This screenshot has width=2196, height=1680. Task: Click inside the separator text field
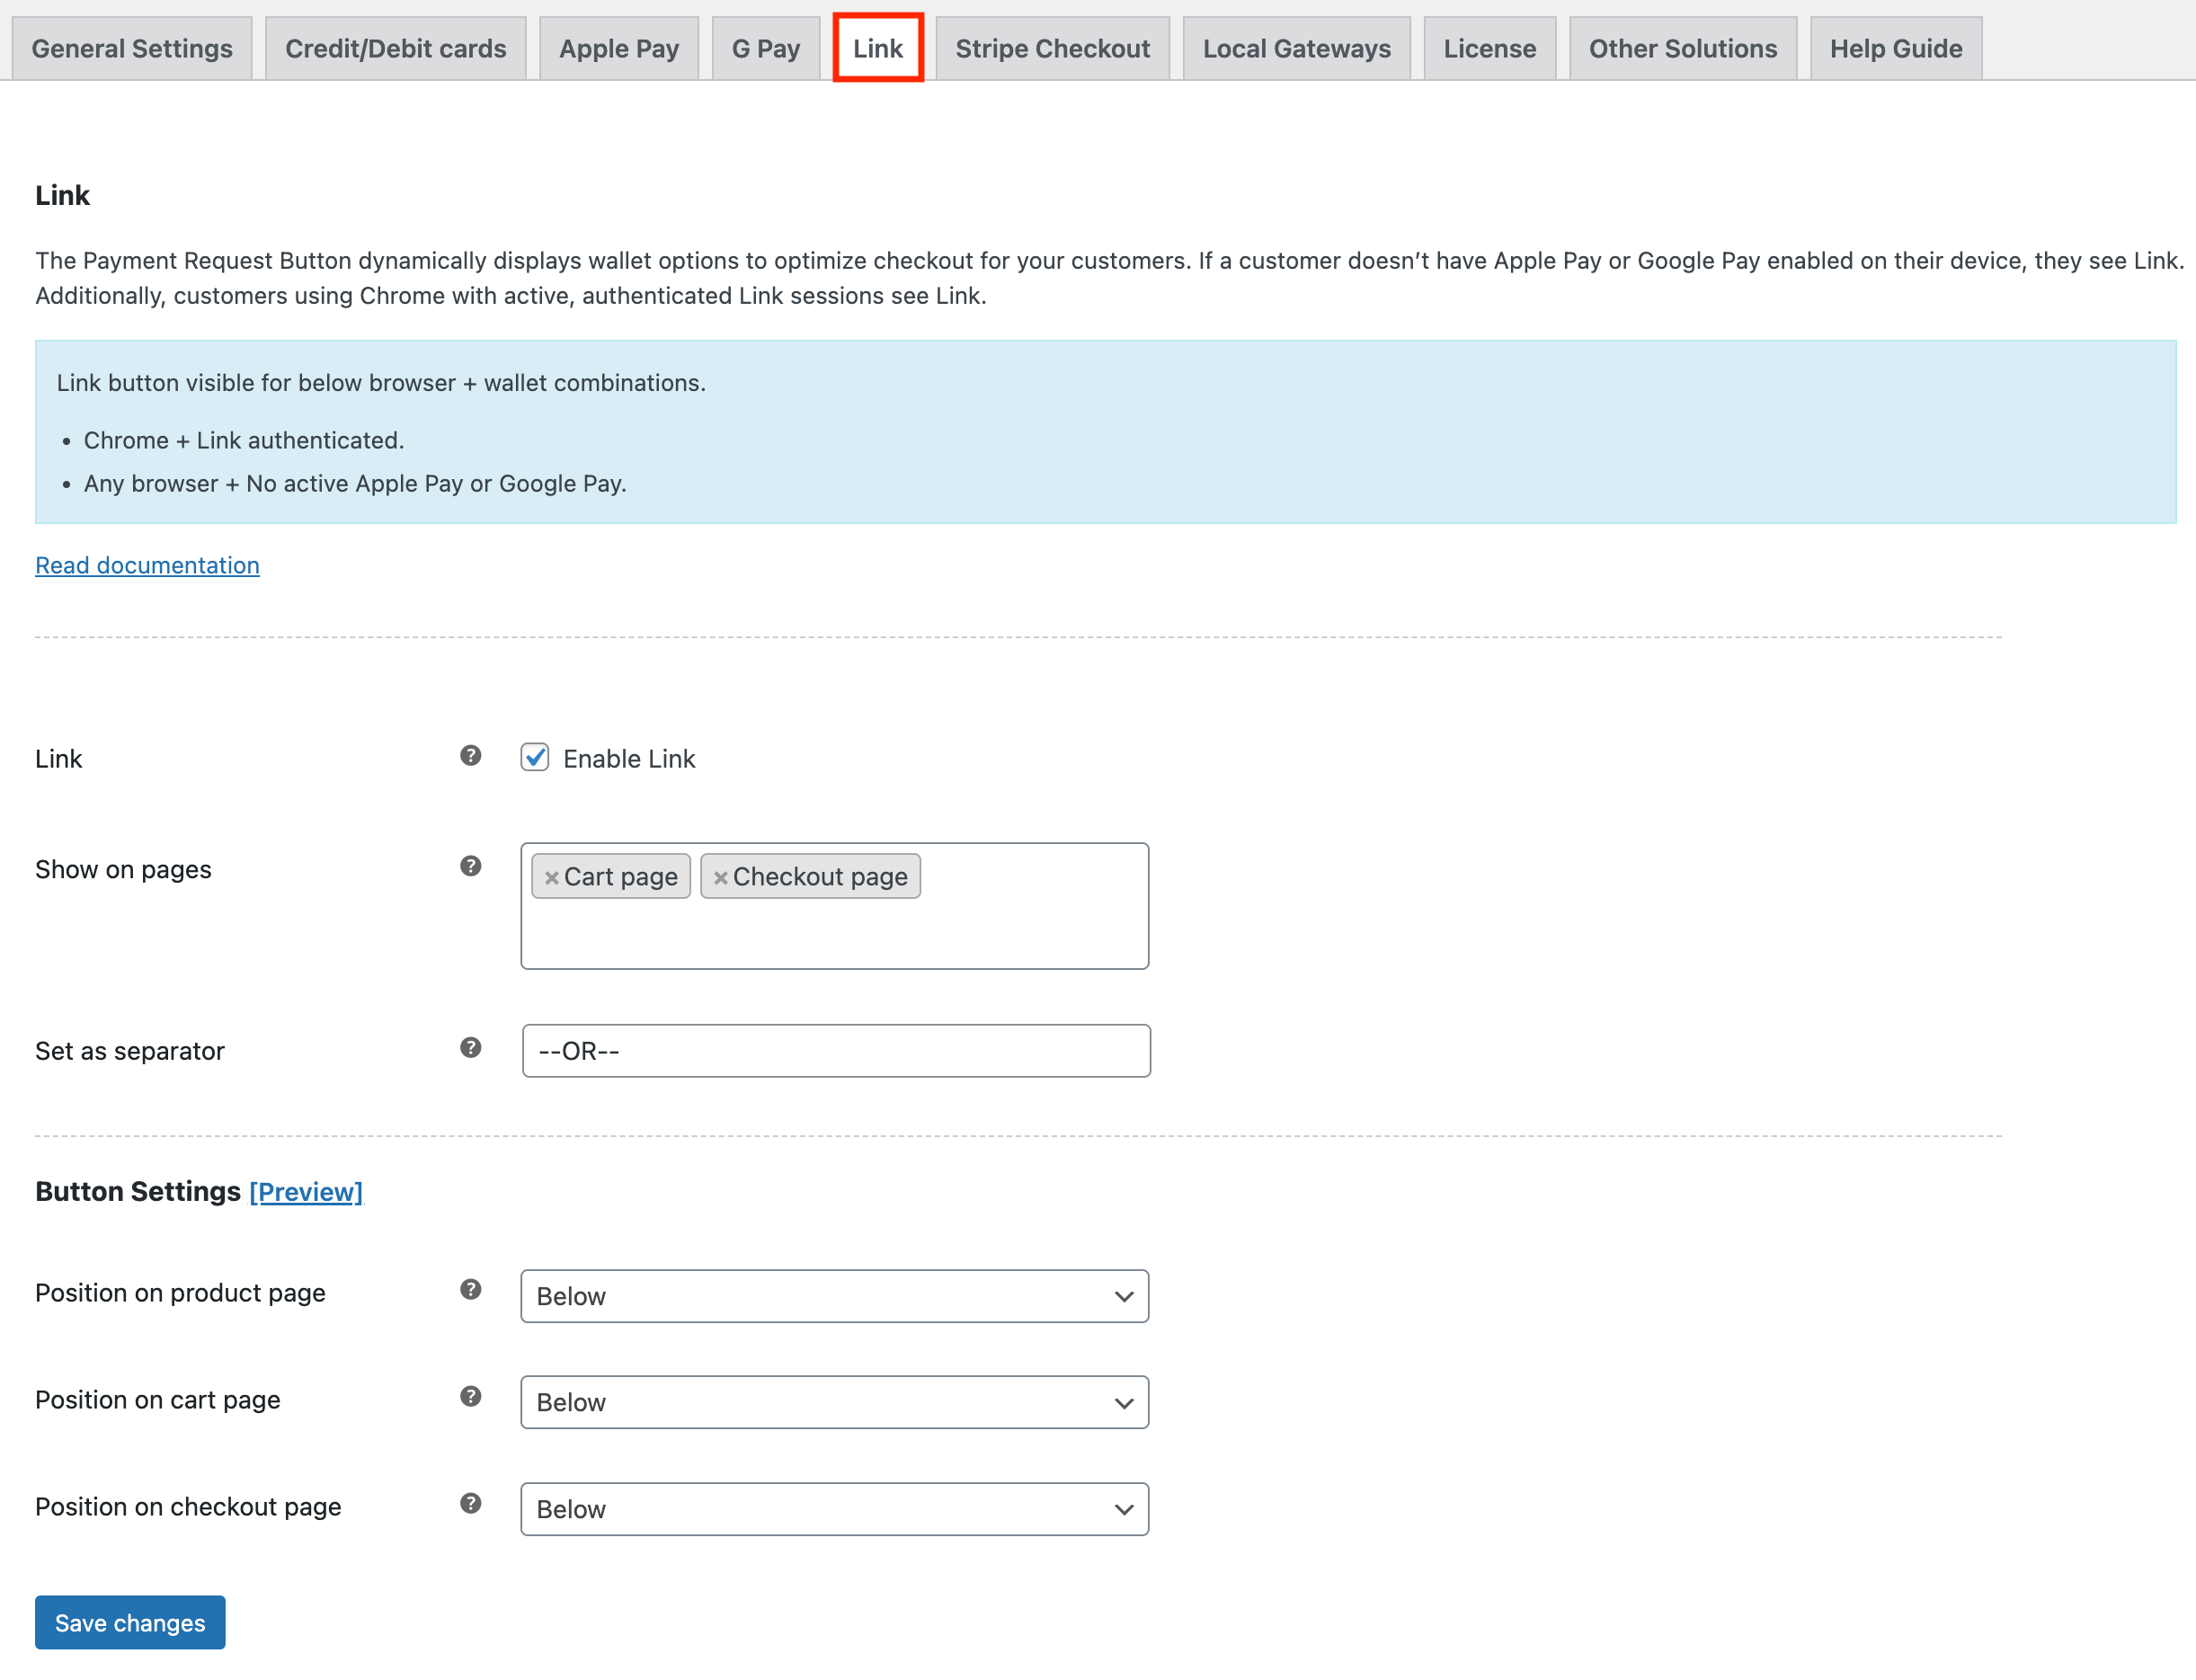pos(835,1050)
